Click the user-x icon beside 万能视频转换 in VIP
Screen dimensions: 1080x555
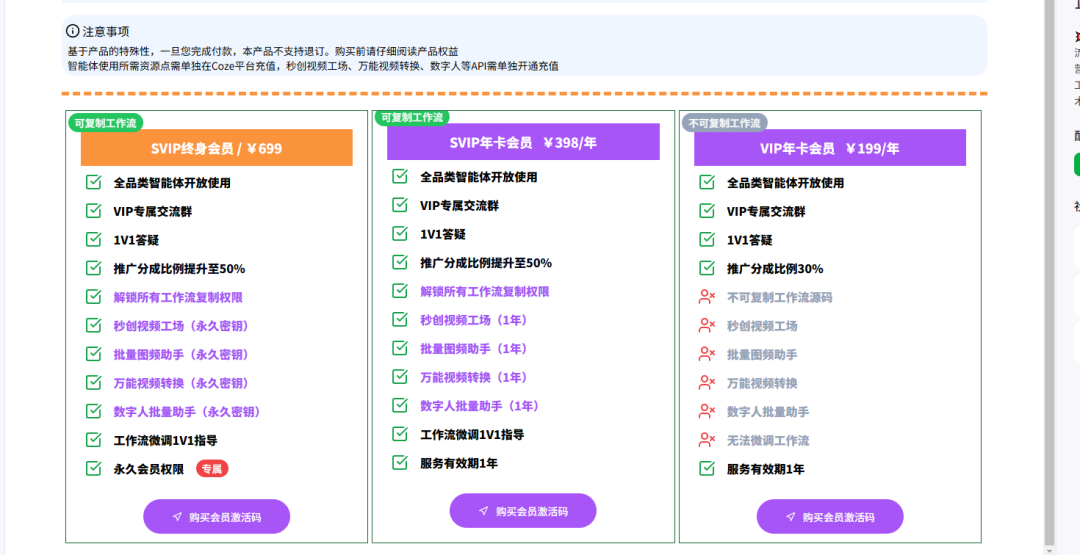pos(707,383)
